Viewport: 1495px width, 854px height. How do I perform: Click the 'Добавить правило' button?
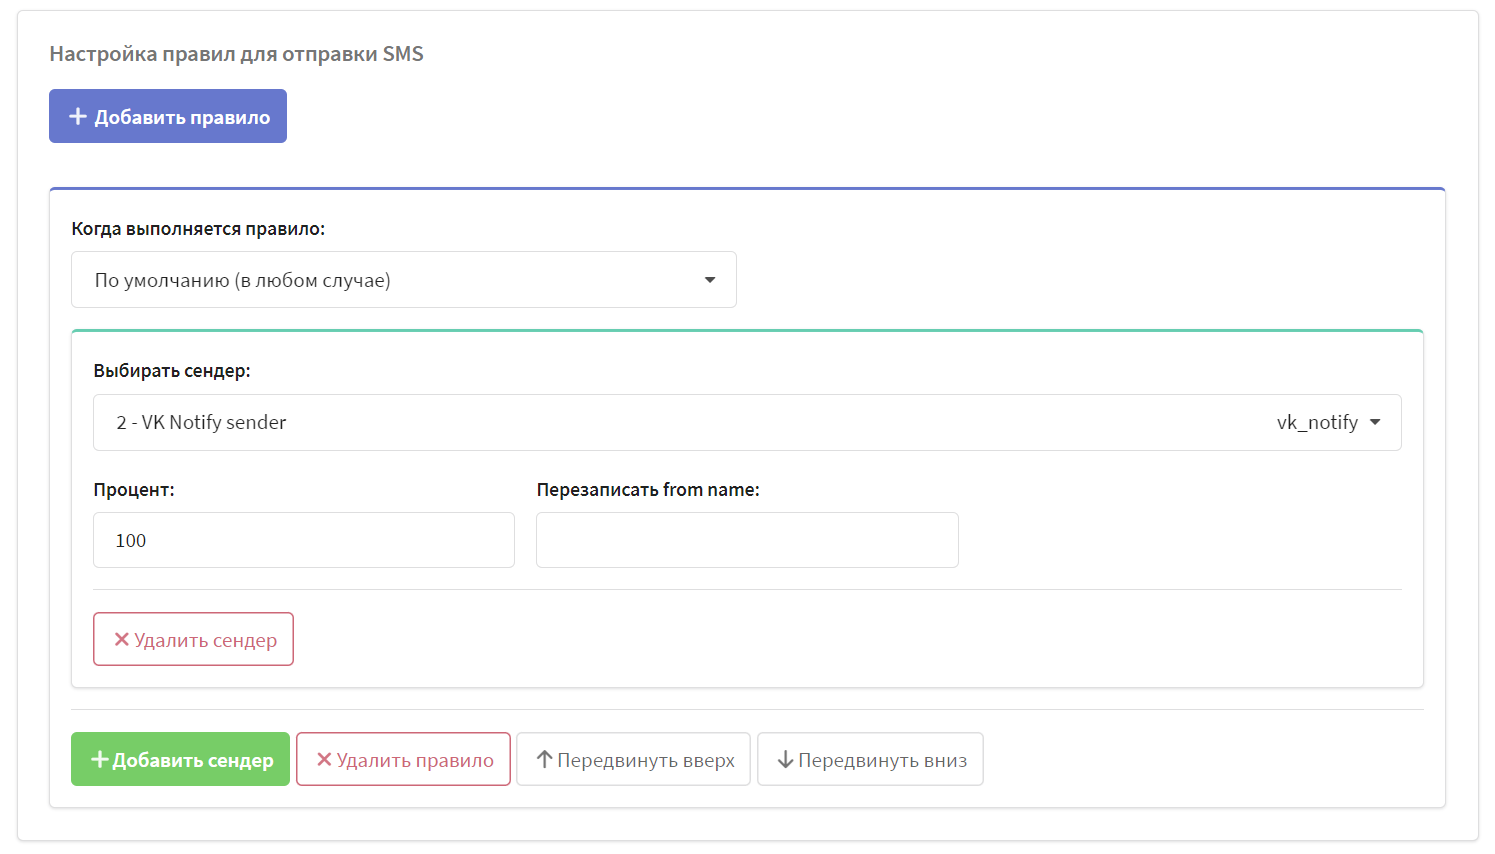[x=168, y=116]
